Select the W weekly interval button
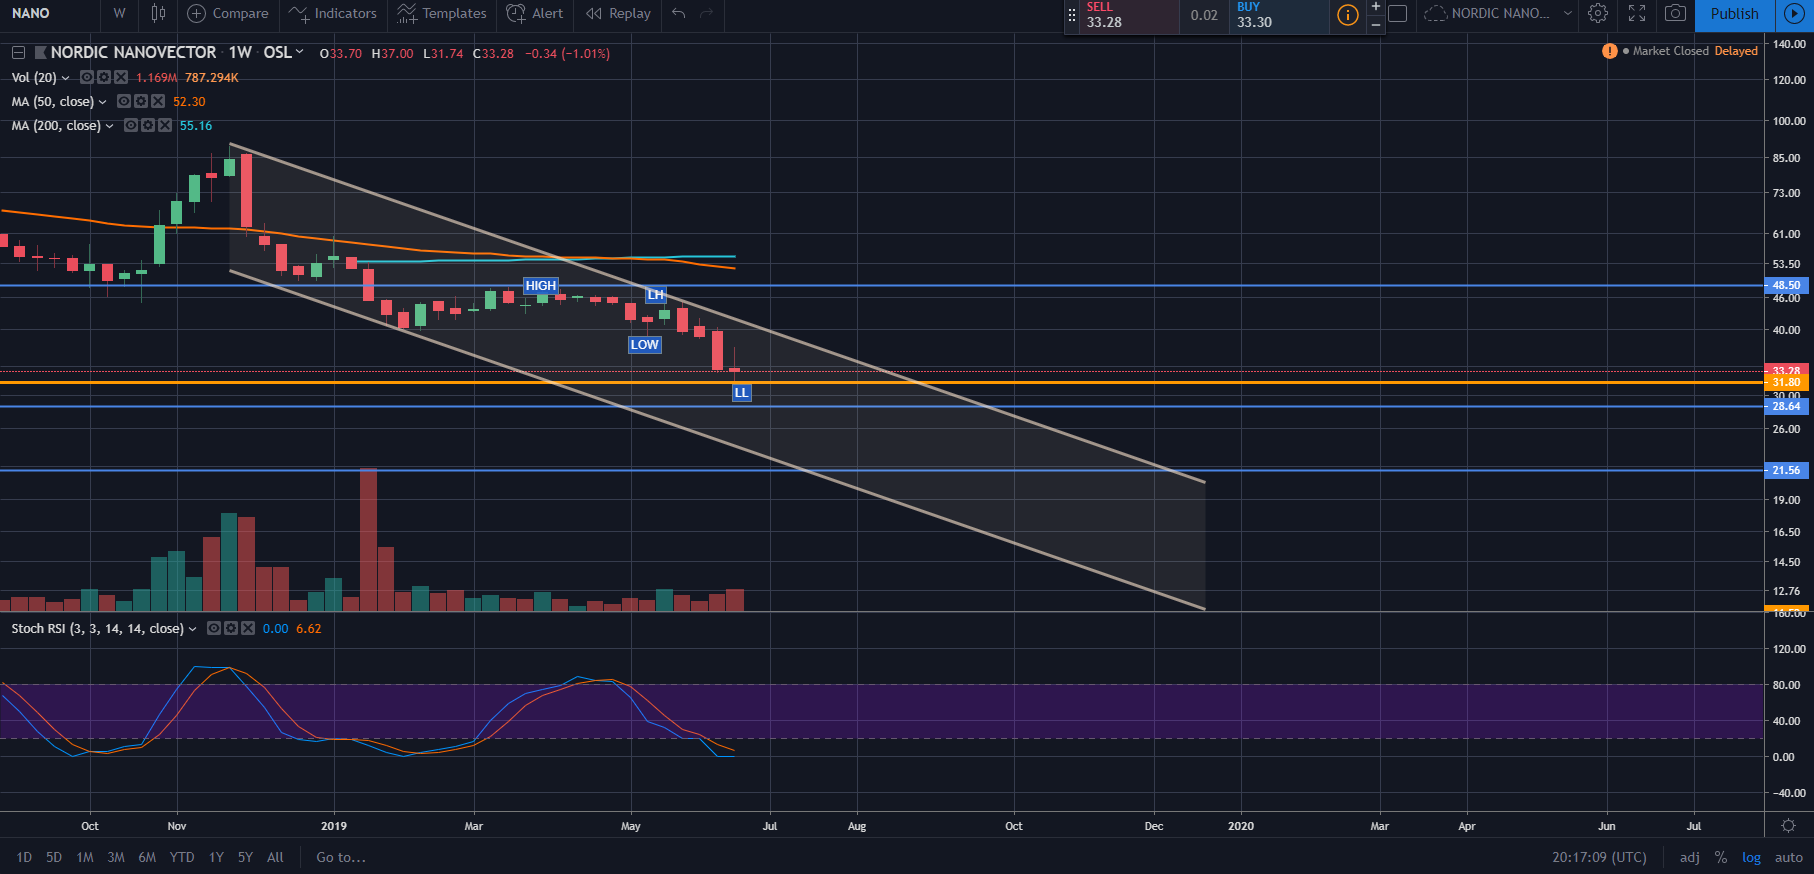 [x=119, y=13]
